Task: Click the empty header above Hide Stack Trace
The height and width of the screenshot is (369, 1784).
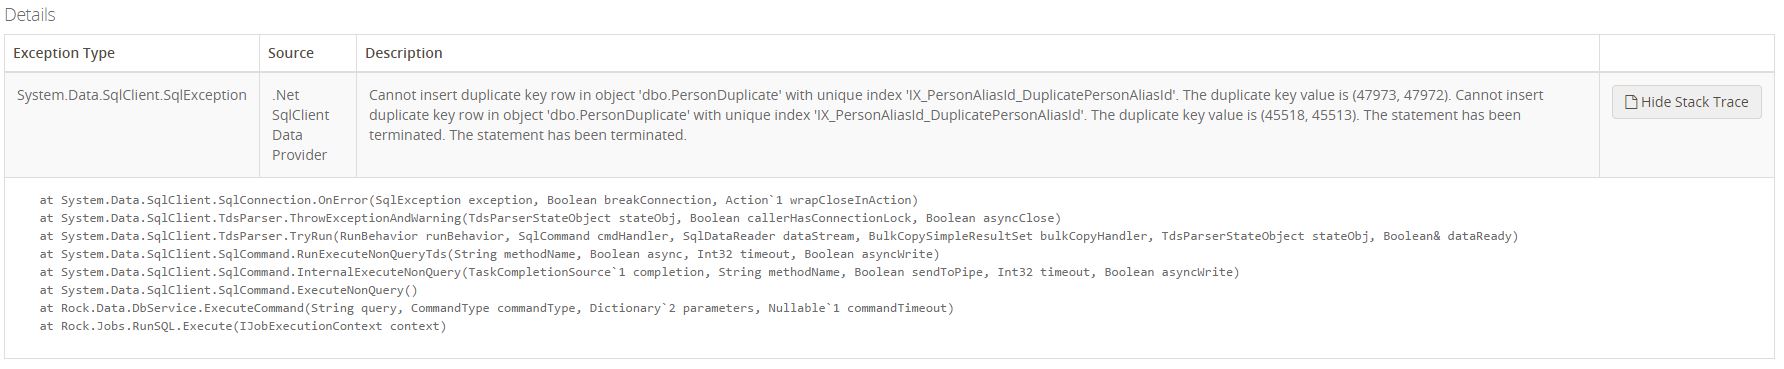Action: click(1686, 53)
